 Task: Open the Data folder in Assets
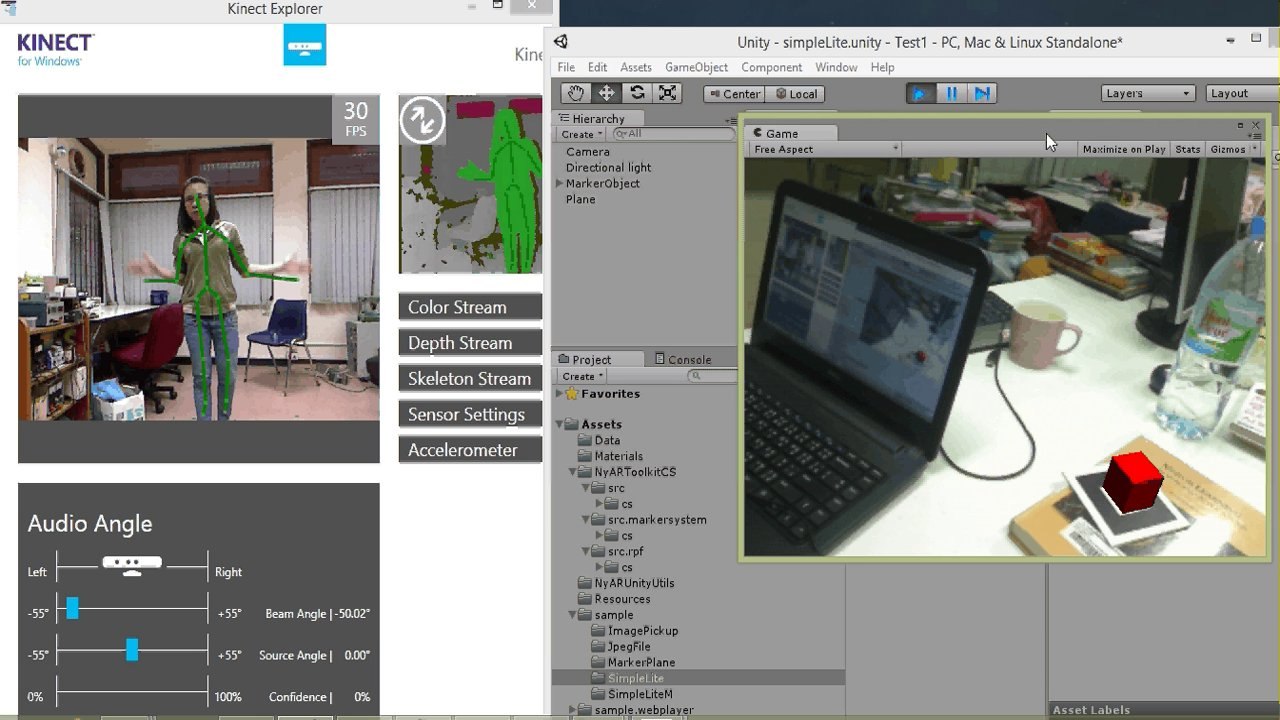pyautogui.click(x=598, y=440)
